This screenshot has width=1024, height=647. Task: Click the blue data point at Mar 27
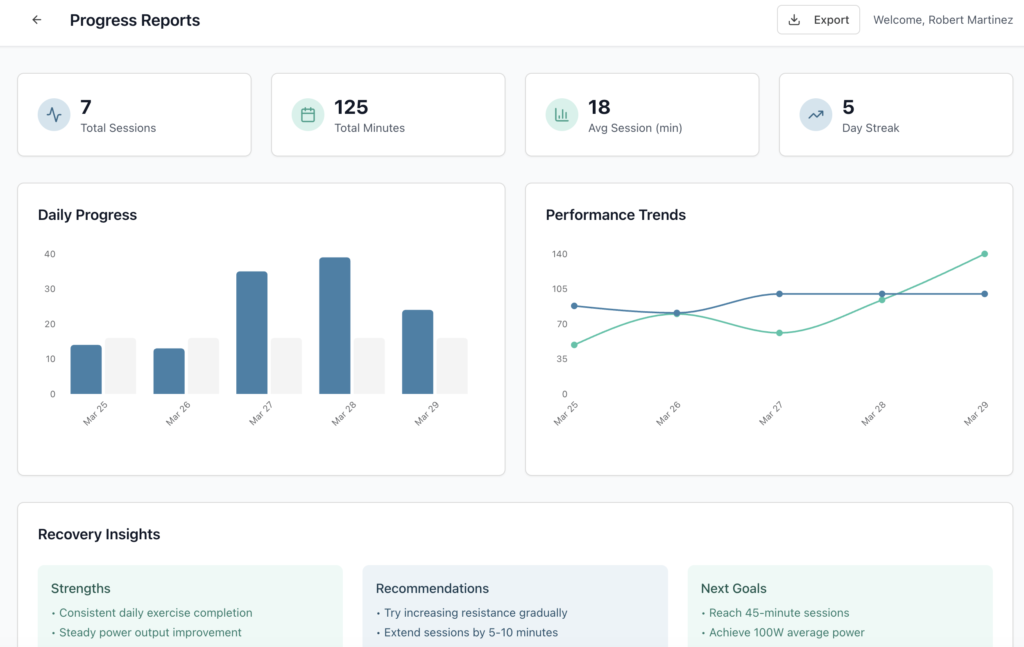[779, 294]
